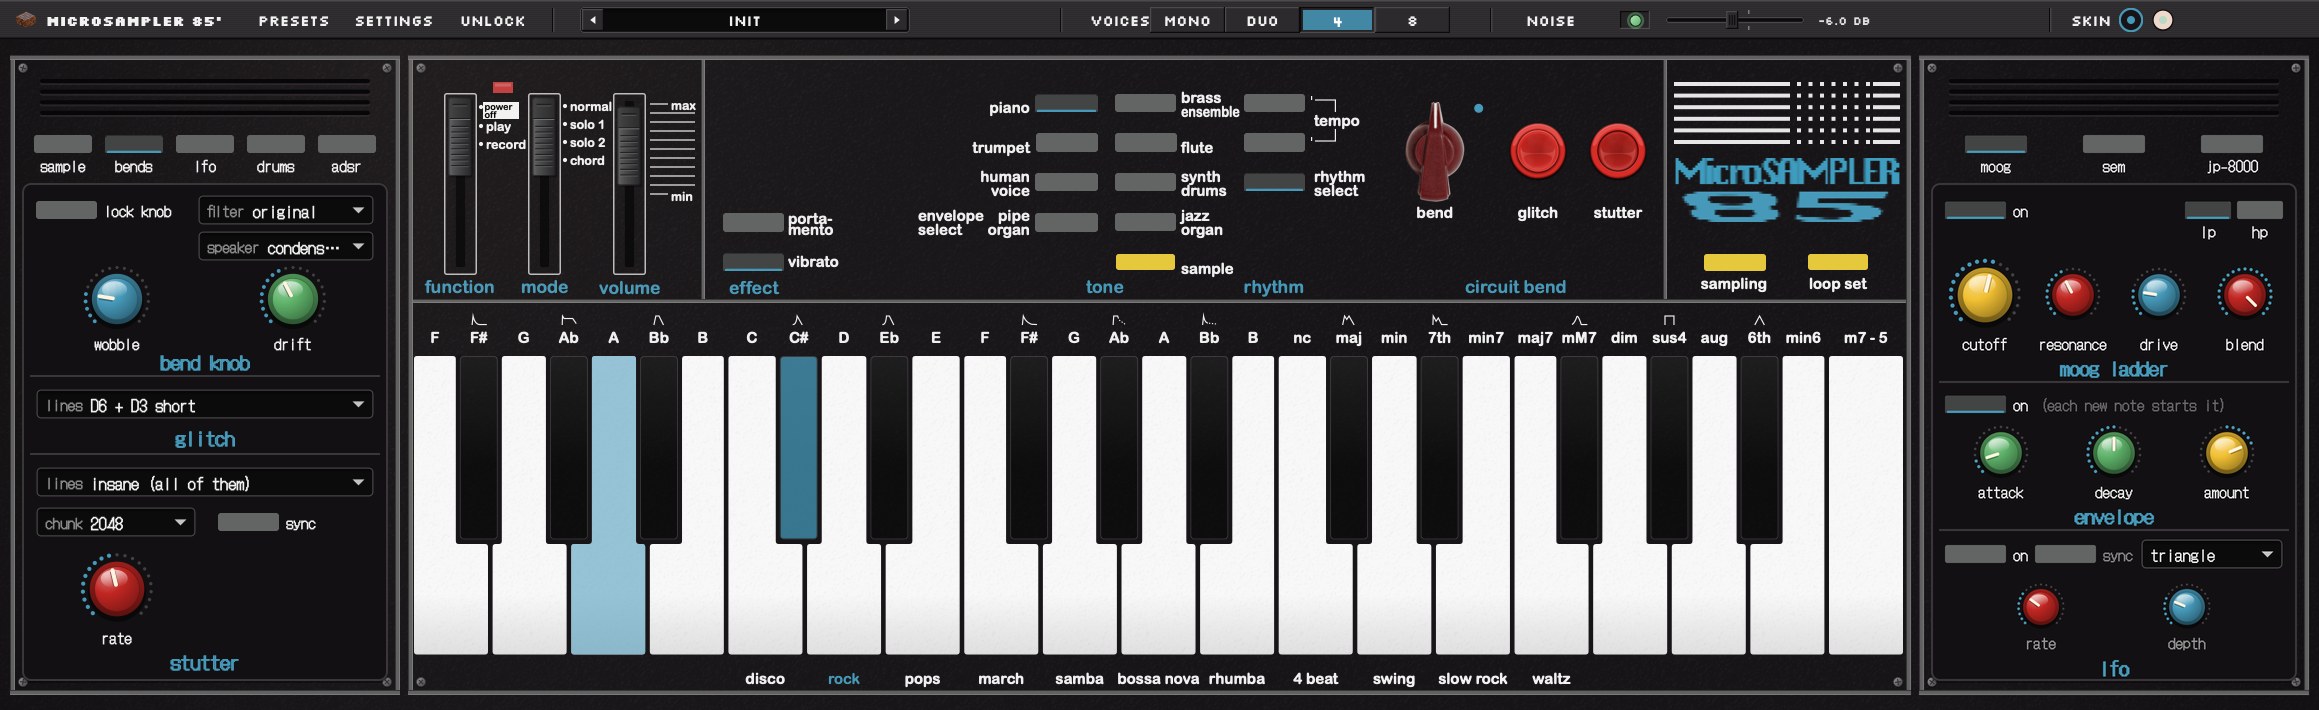Adjust the green drift knob

(293, 299)
